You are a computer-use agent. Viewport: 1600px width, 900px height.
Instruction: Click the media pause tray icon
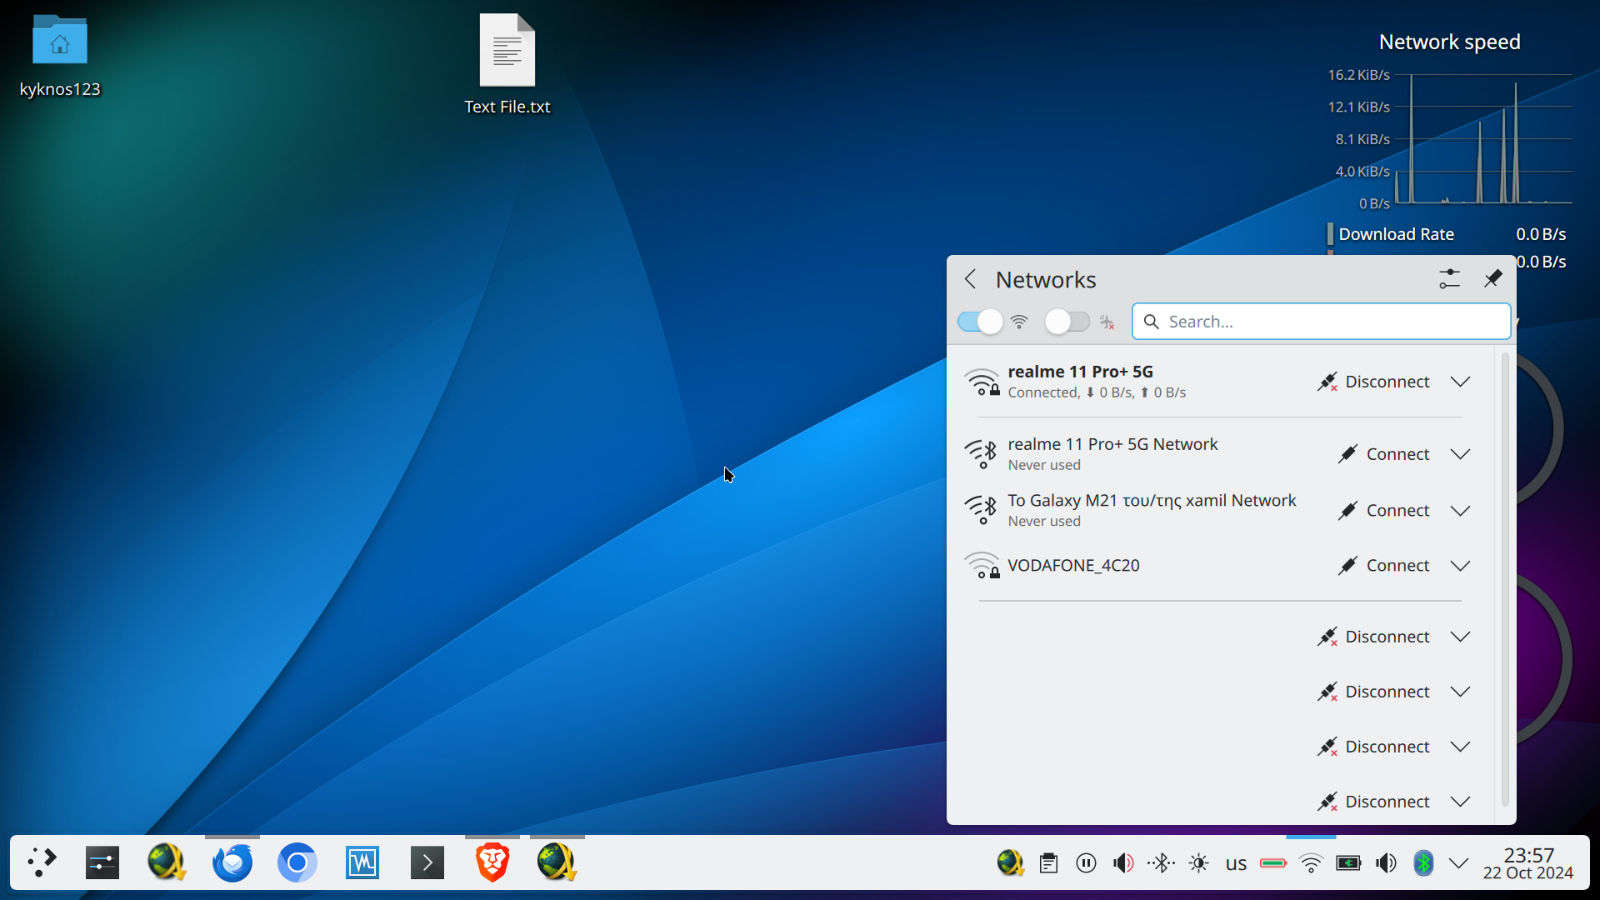(x=1086, y=863)
